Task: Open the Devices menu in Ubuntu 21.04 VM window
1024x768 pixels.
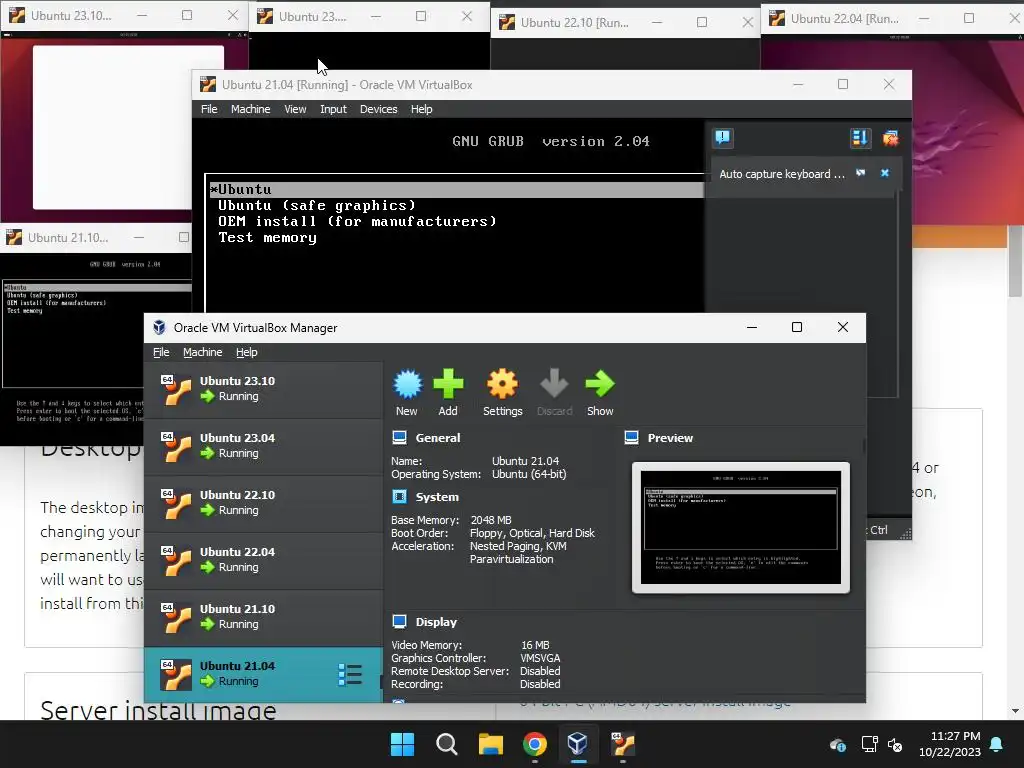Action: pyautogui.click(x=378, y=109)
